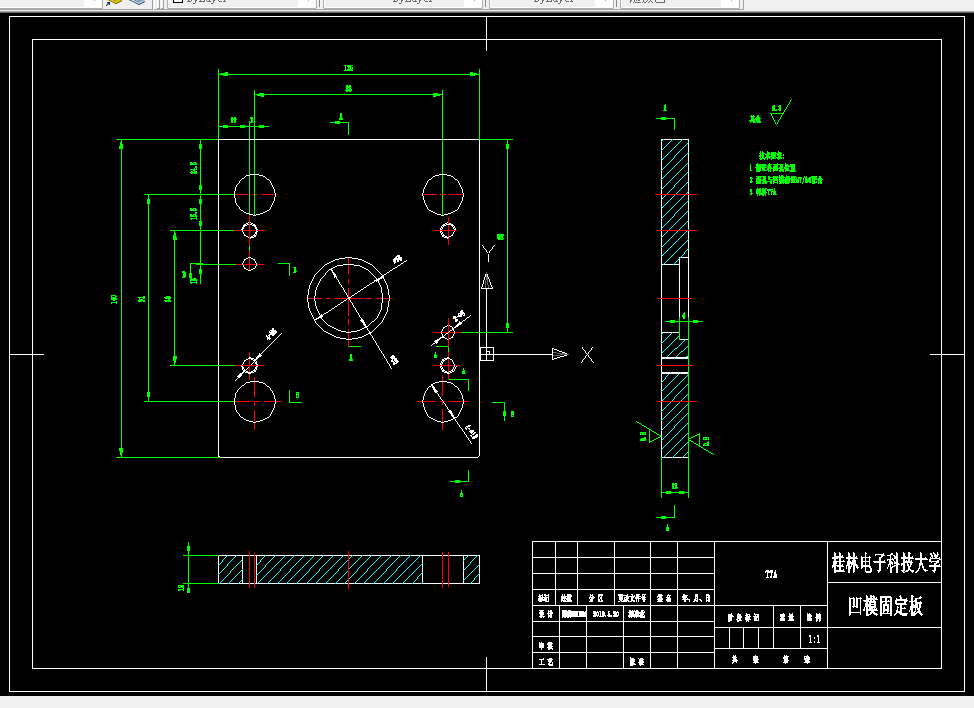Pick the top-left large hole center mark
Screen dimensions: 974x708
pos(255,194)
